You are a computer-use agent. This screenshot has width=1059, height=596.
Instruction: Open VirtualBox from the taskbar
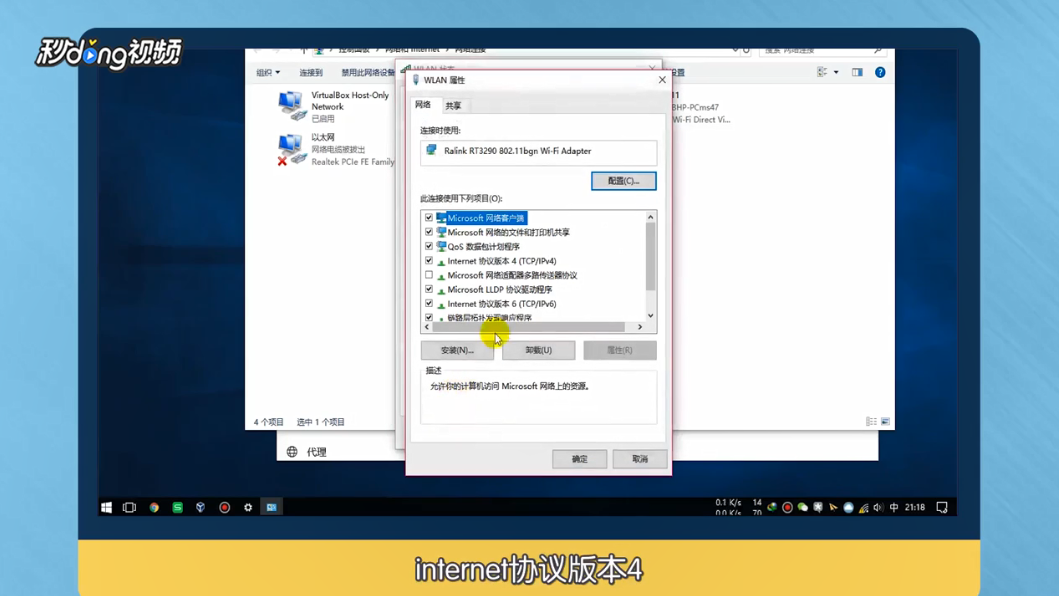pyautogui.click(x=201, y=507)
